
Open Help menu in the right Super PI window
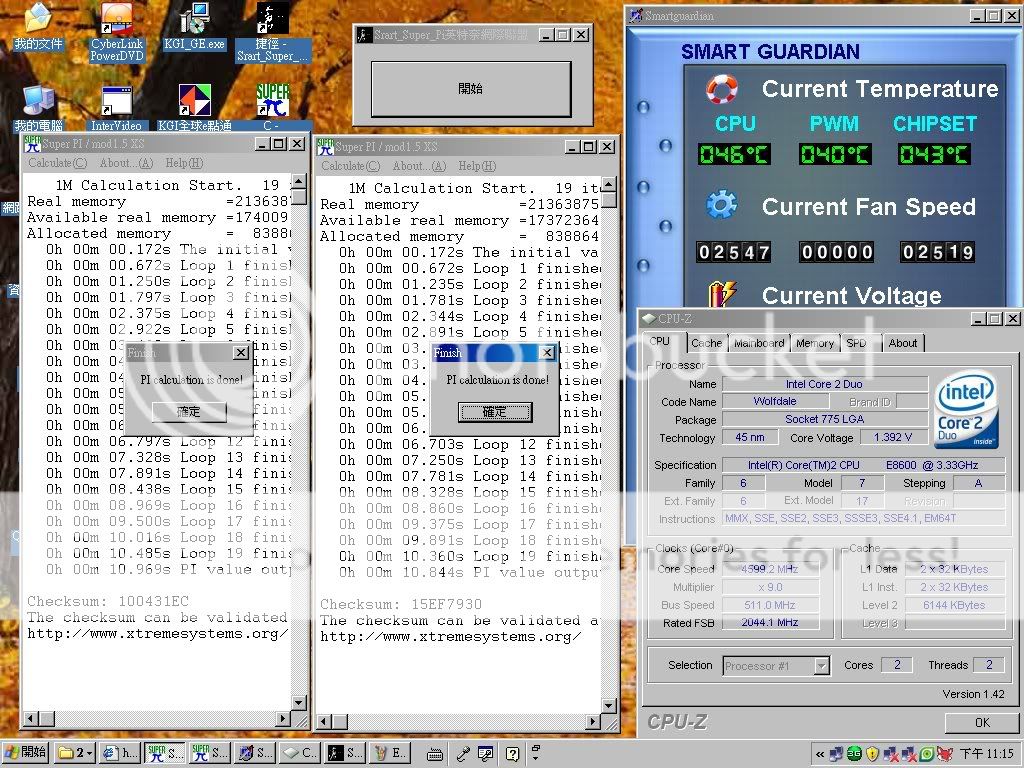[470, 166]
